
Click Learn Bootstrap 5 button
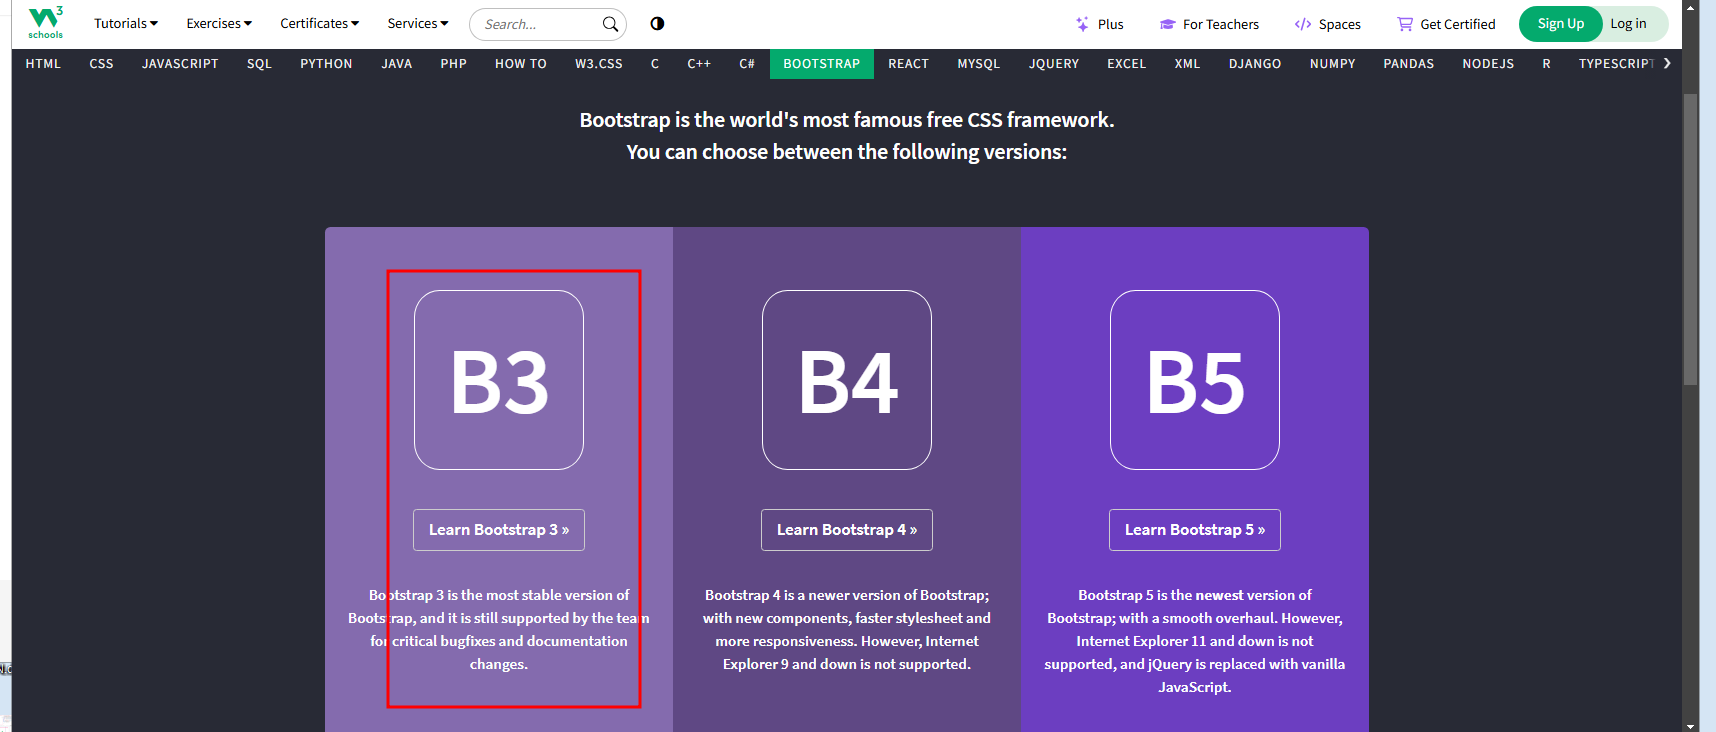pos(1195,530)
